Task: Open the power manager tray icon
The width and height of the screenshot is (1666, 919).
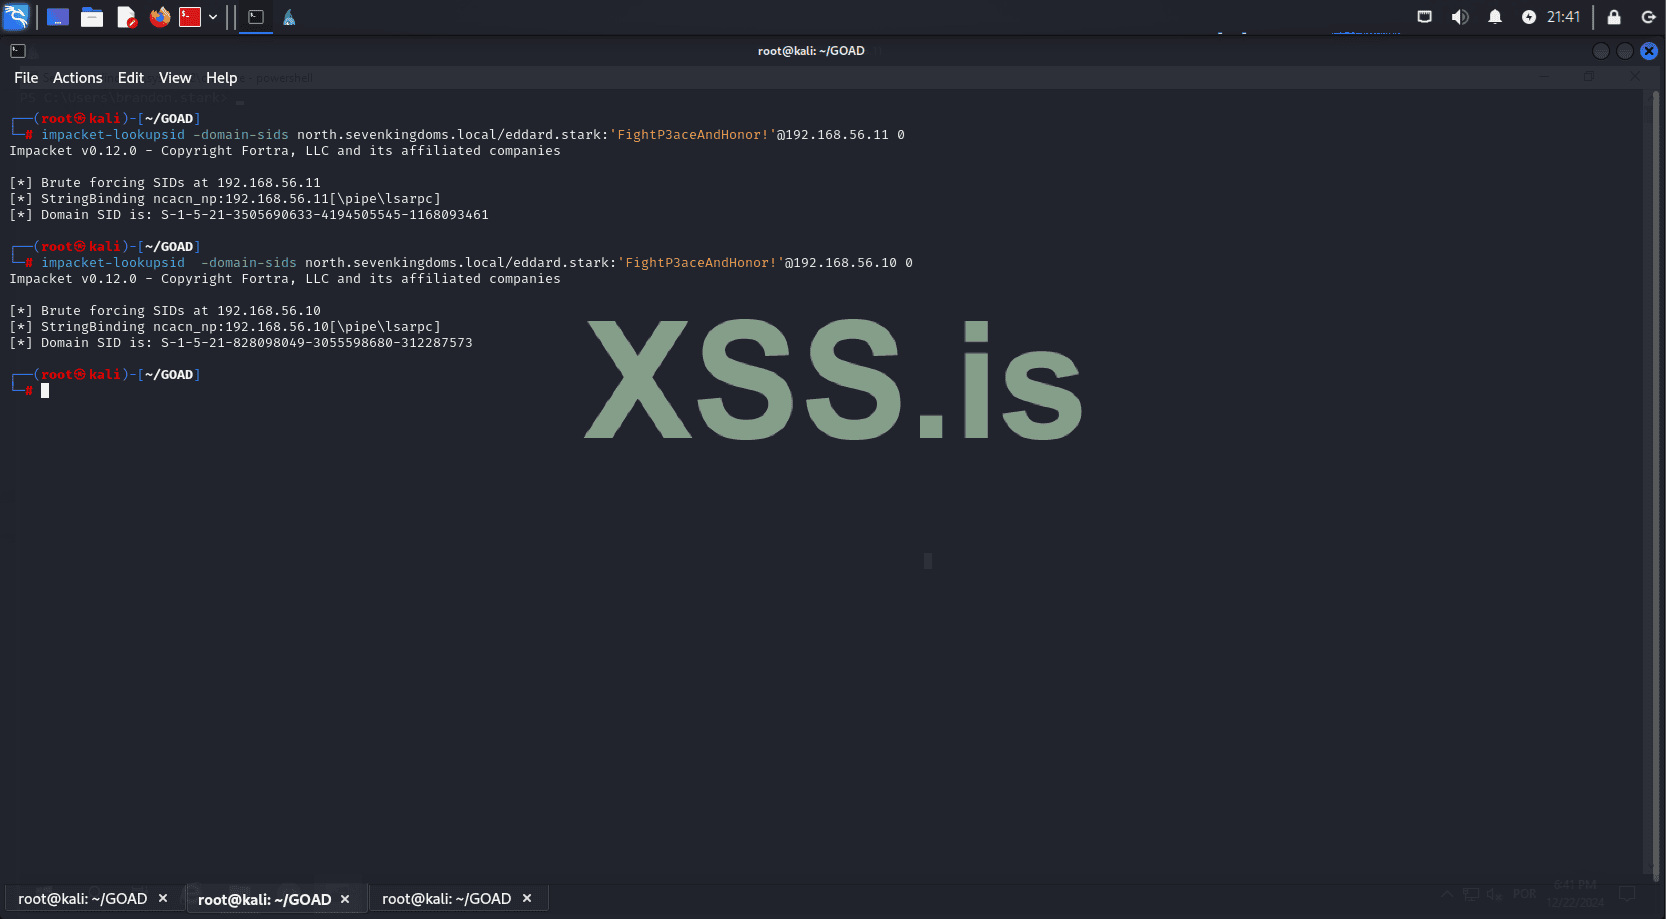Action: point(1529,17)
